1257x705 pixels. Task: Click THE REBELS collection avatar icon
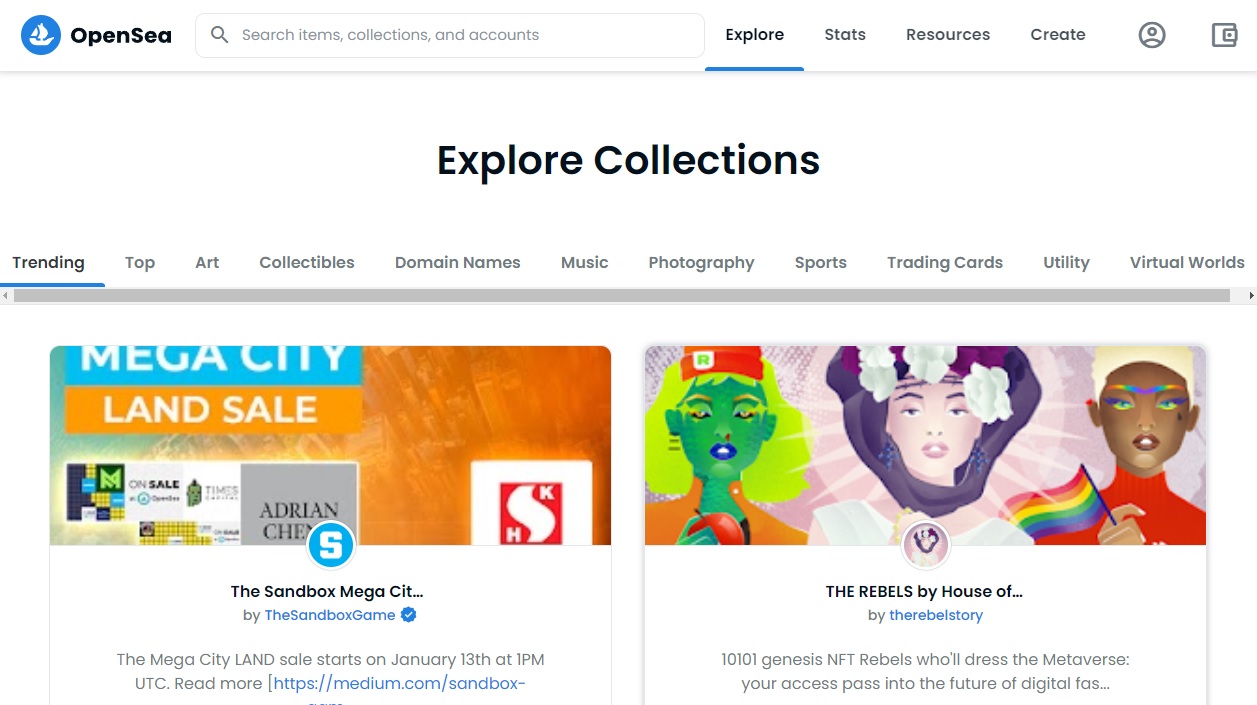(x=925, y=545)
